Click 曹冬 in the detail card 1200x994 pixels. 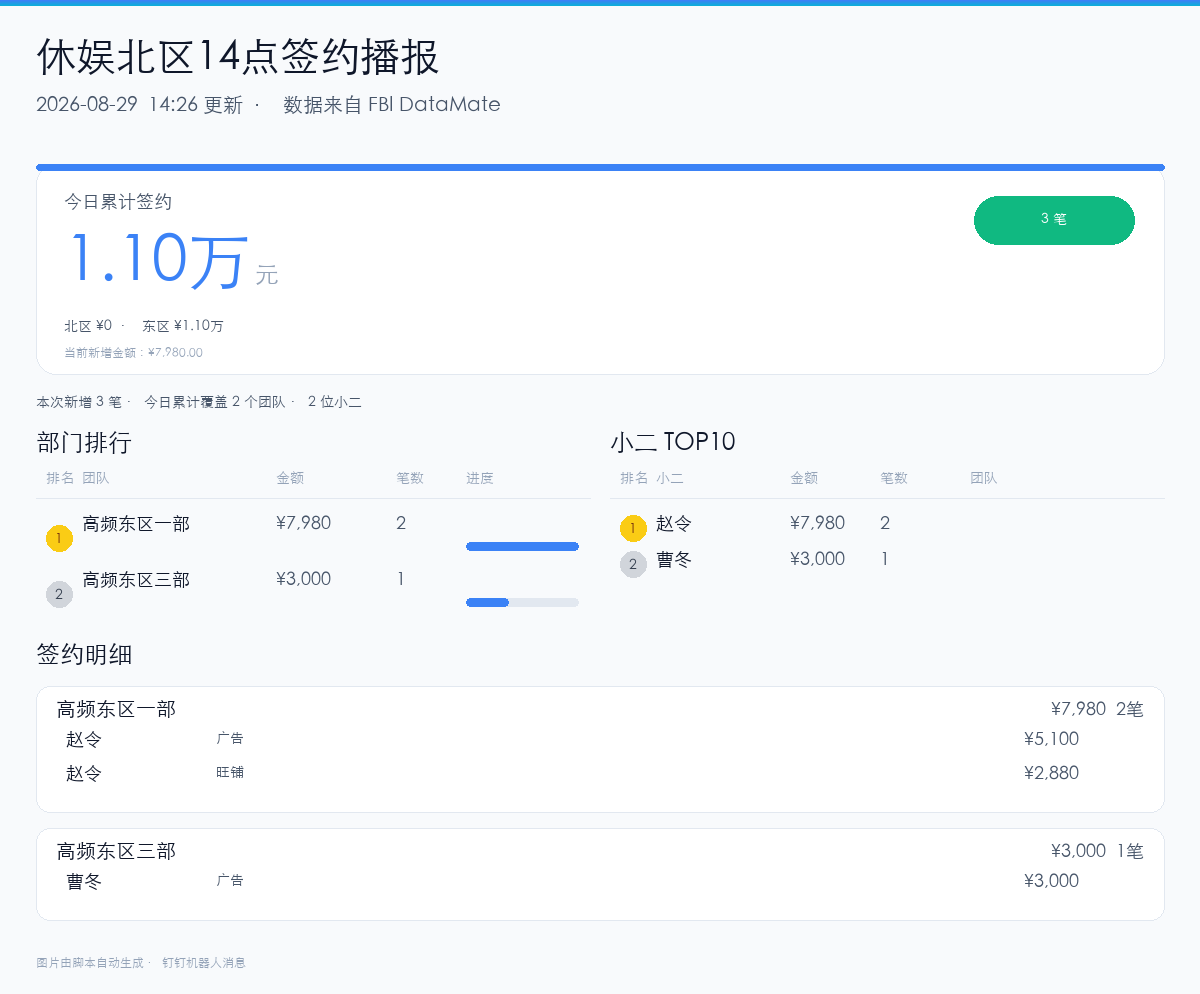(84, 882)
